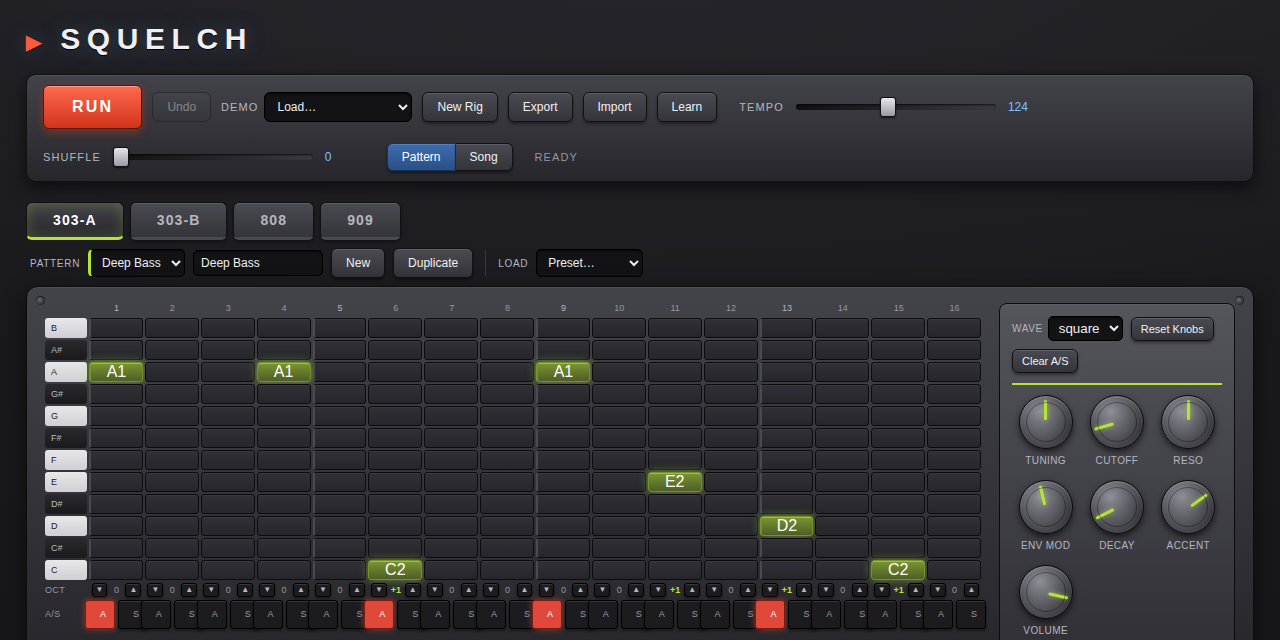Select the ENV MOD knob
Screen dimensions: 1280x640
1045,507
